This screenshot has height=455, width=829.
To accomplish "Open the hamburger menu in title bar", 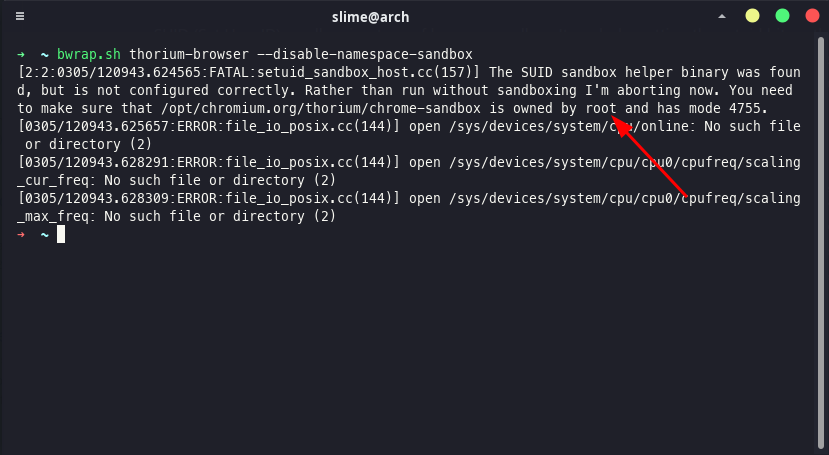I will pyautogui.click(x=20, y=16).
